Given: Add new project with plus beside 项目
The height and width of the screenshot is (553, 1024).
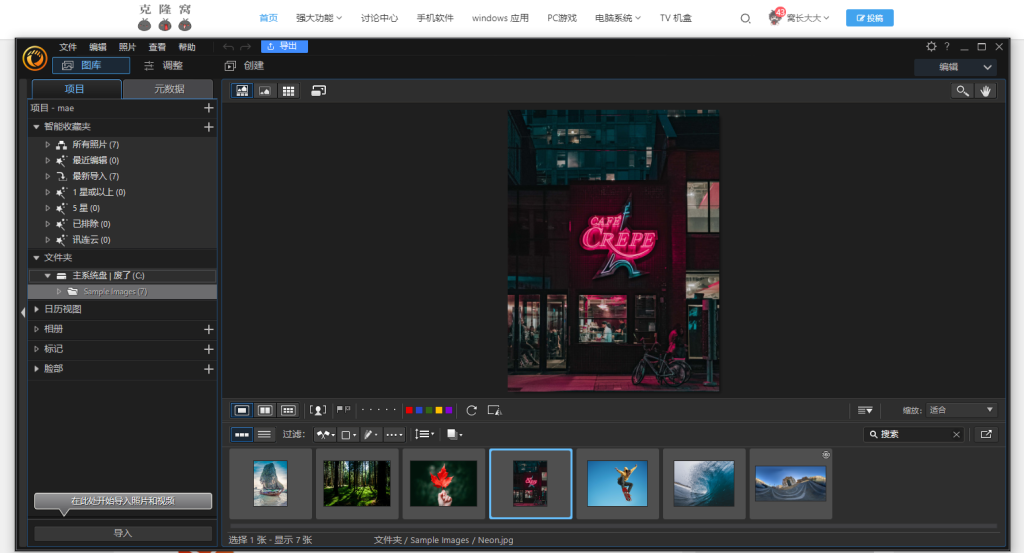Looking at the screenshot, I should pyautogui.click(x=209, y=108).
